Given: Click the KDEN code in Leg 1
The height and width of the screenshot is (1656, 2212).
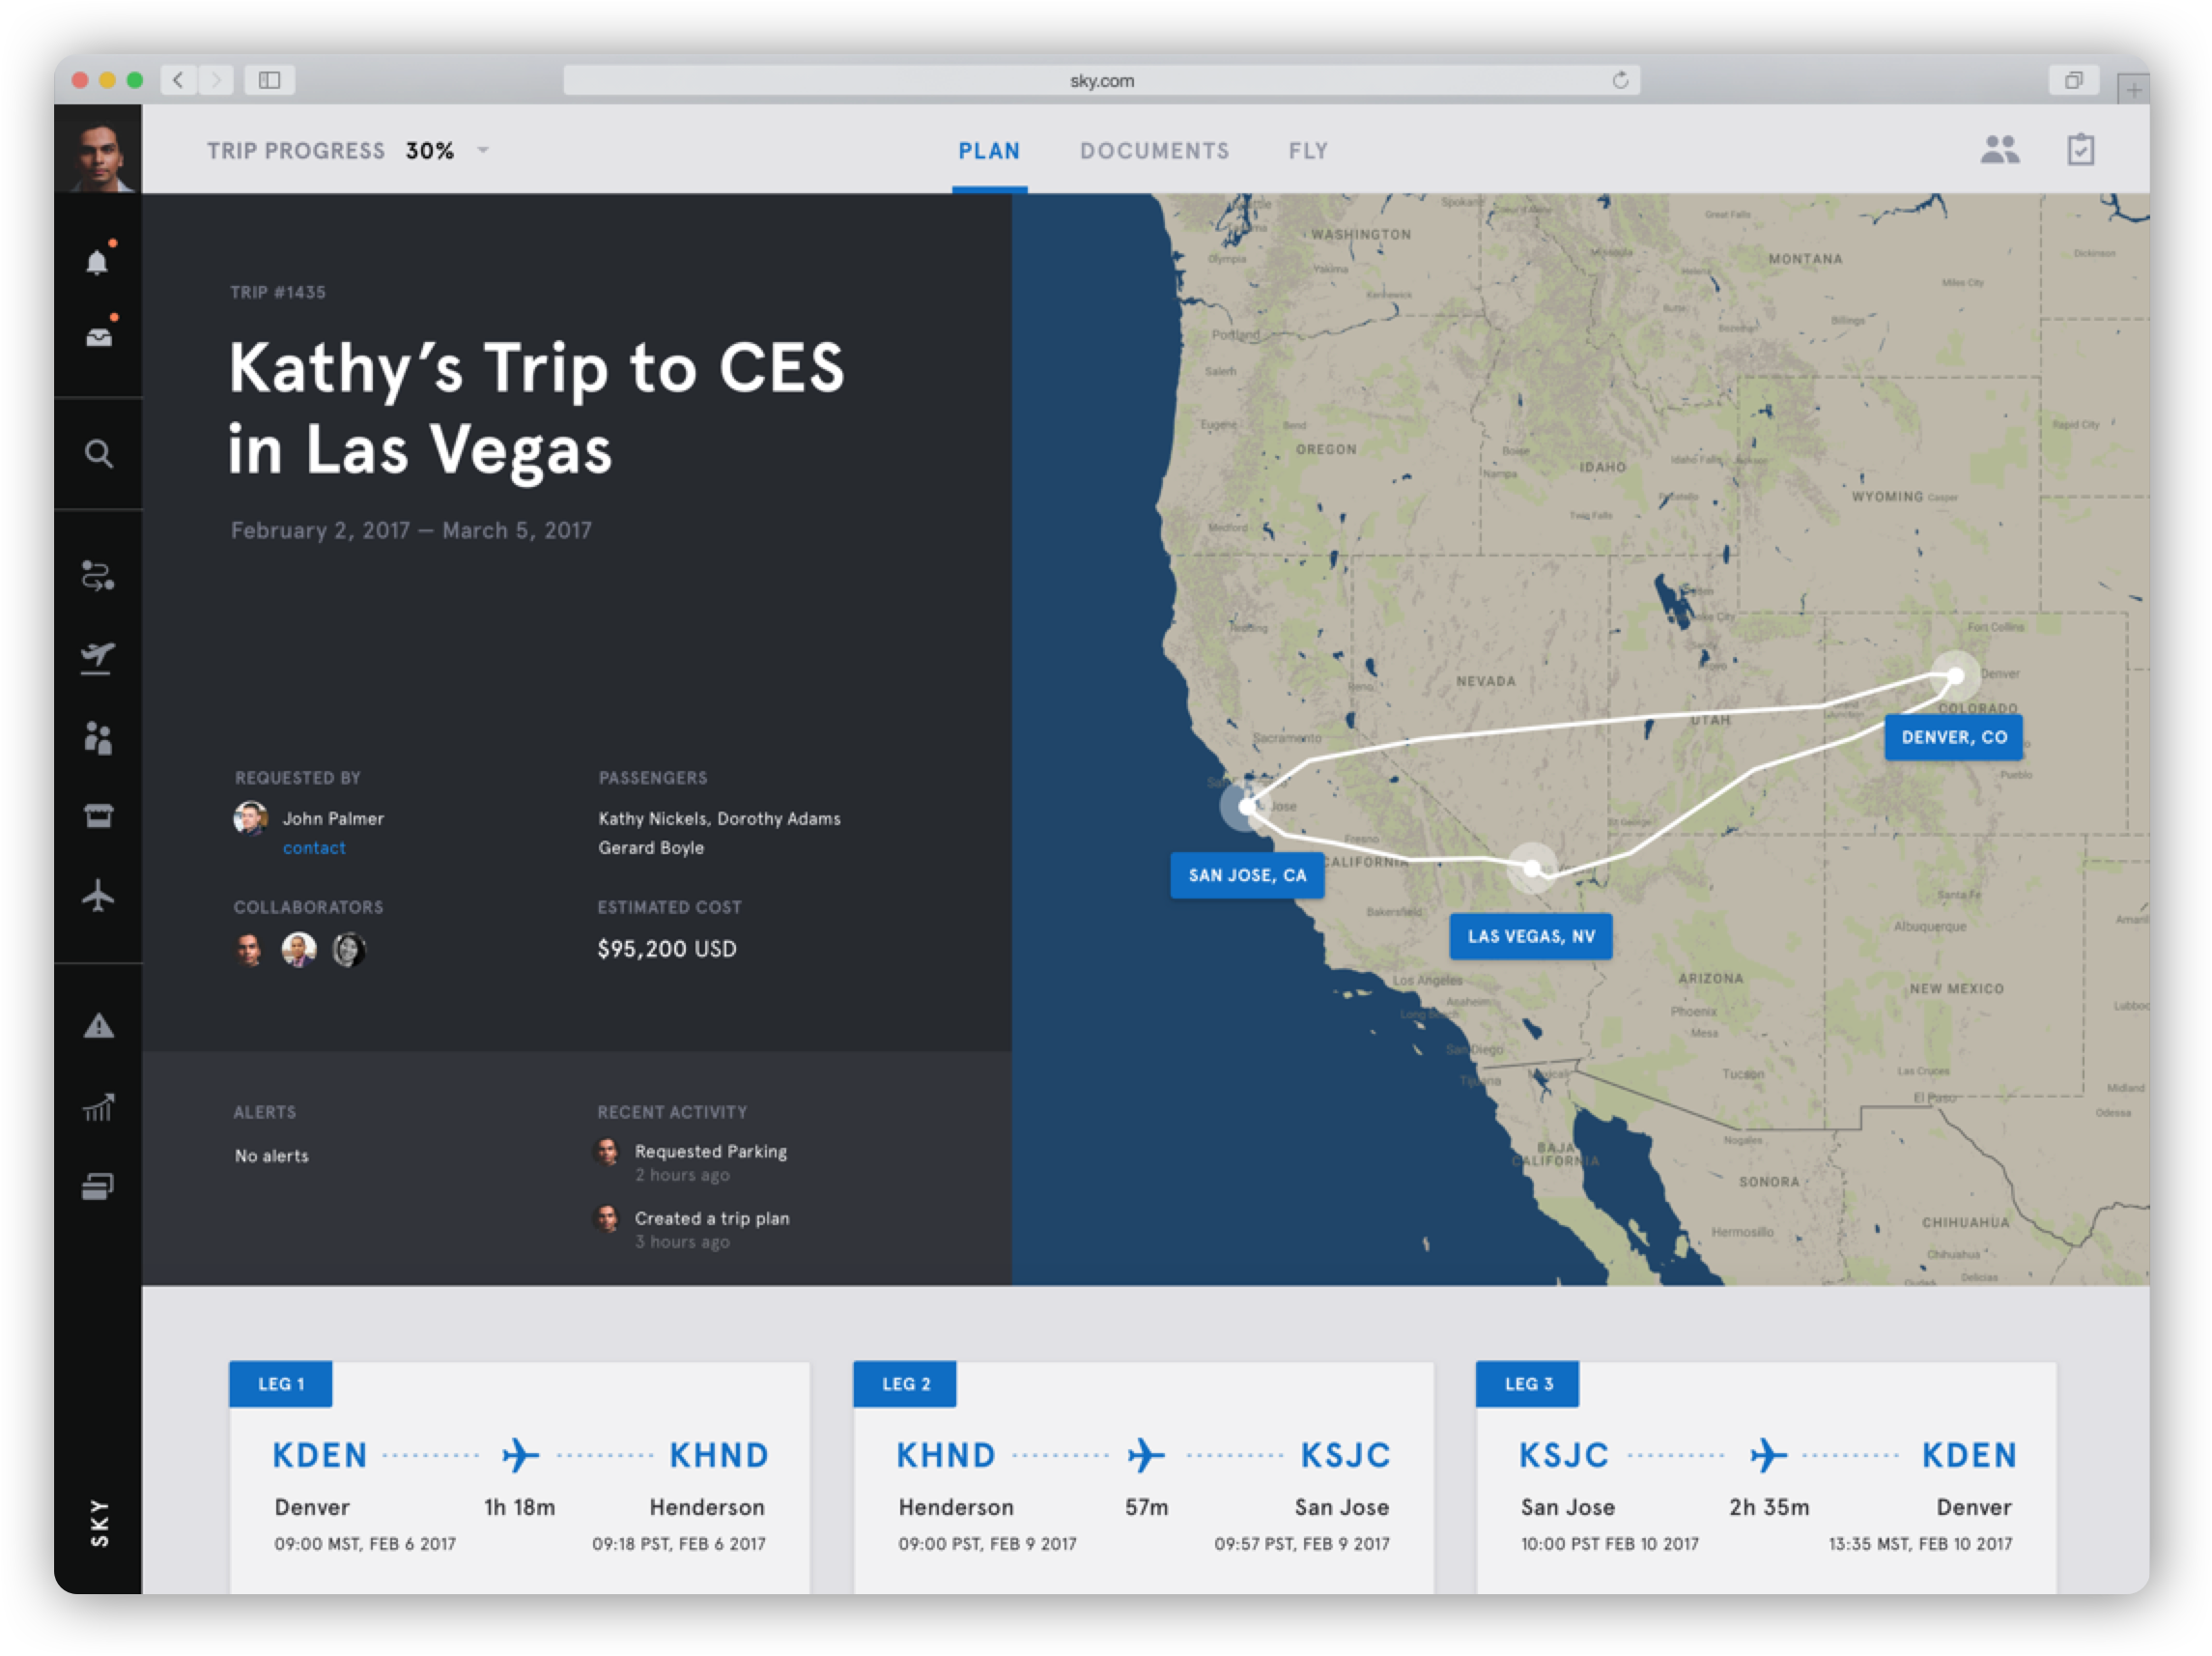Looking at the screenshot, I should [320, 1455].
